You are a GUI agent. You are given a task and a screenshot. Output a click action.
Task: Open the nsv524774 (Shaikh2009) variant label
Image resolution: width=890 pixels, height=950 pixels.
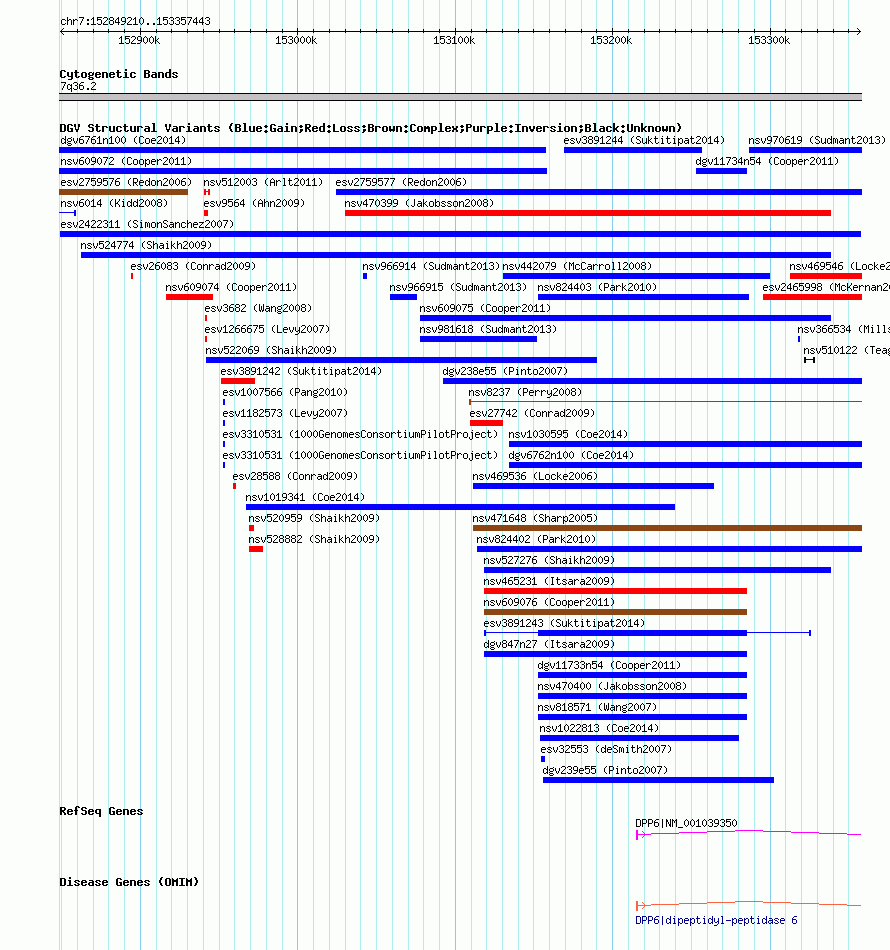147,245
